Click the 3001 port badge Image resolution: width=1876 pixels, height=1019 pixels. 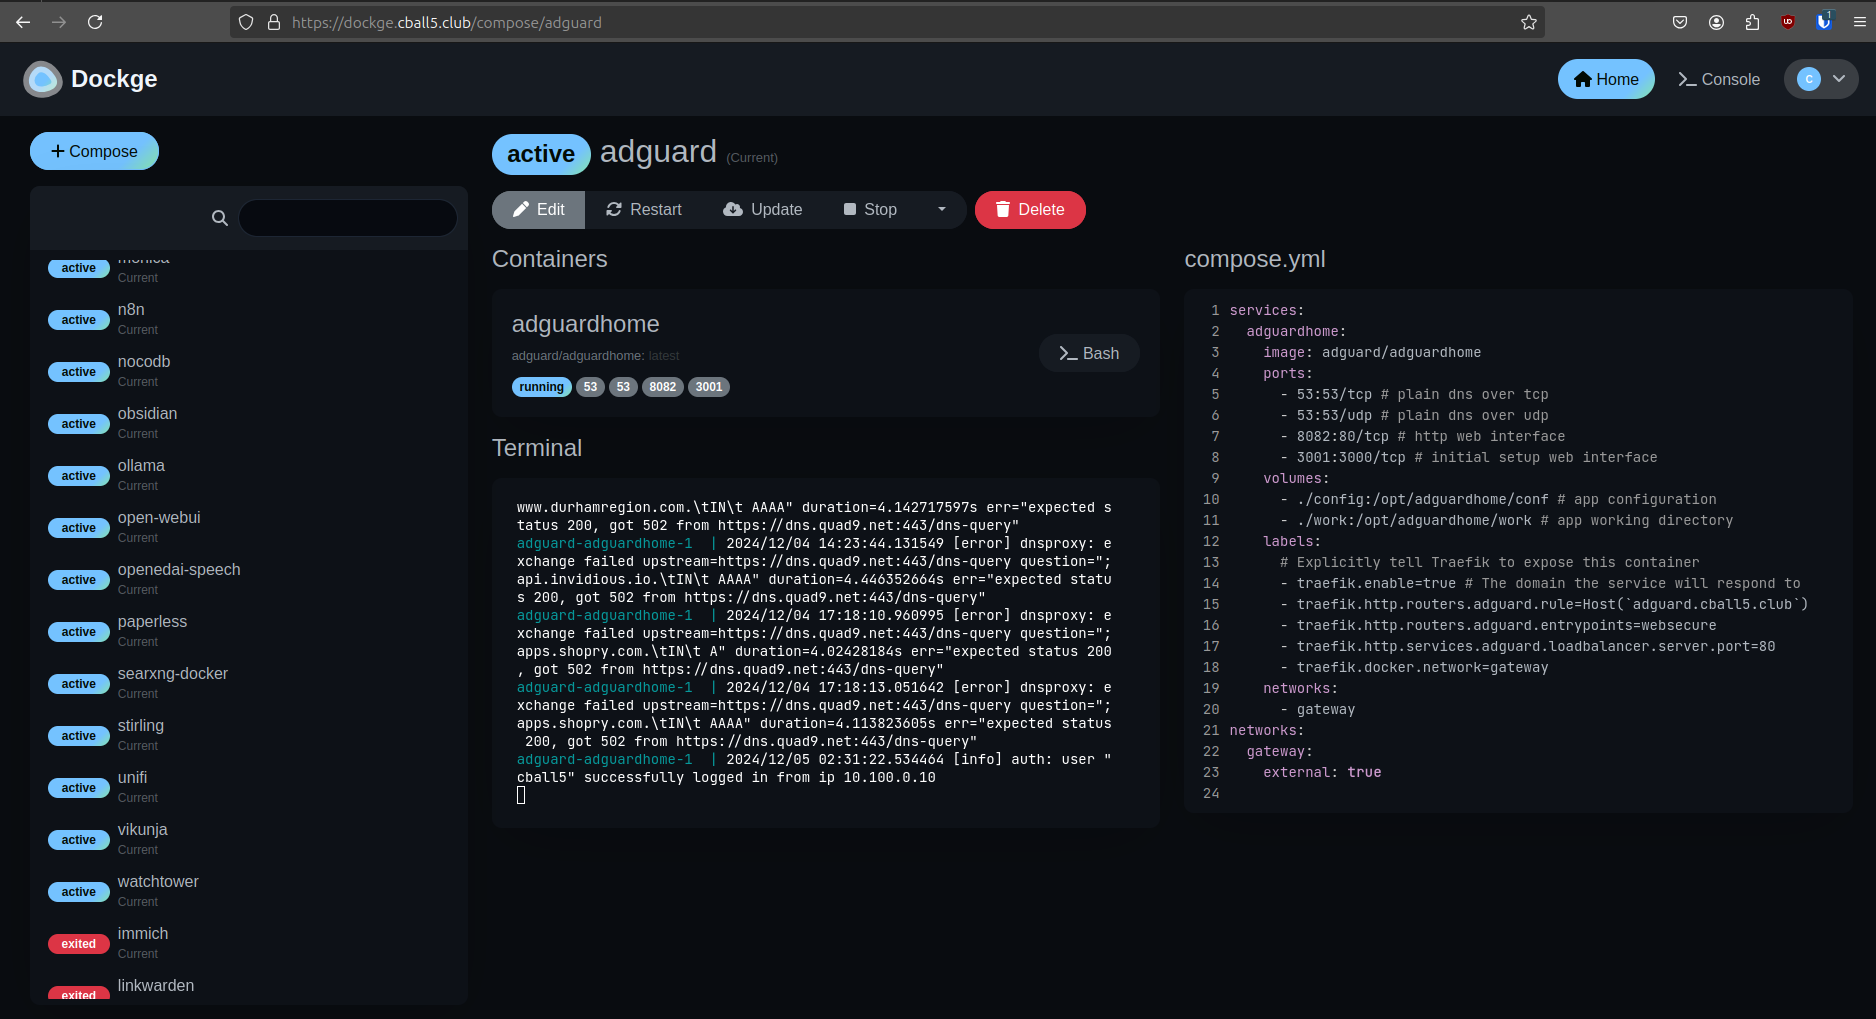[709, 387]
